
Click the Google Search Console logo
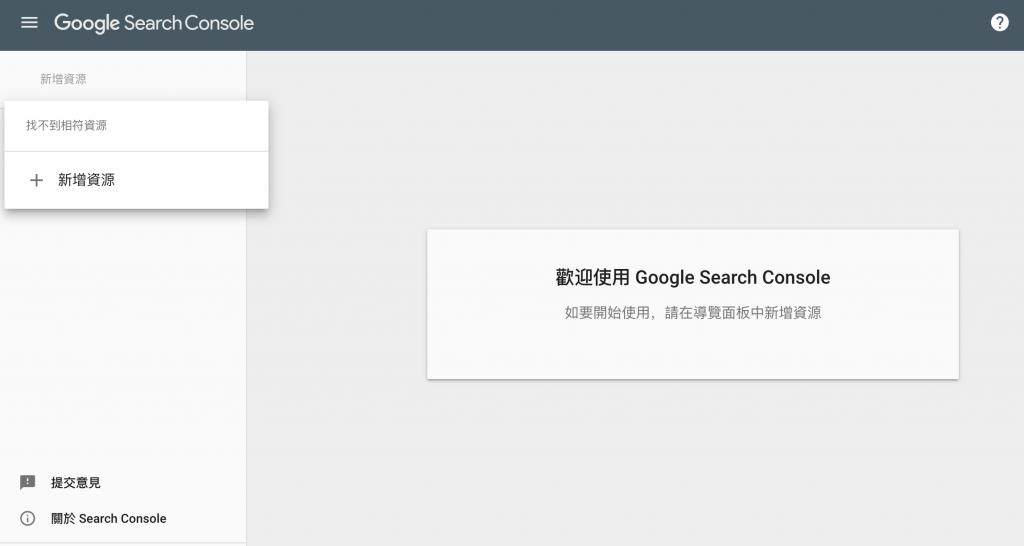click(x=154, y=24)
